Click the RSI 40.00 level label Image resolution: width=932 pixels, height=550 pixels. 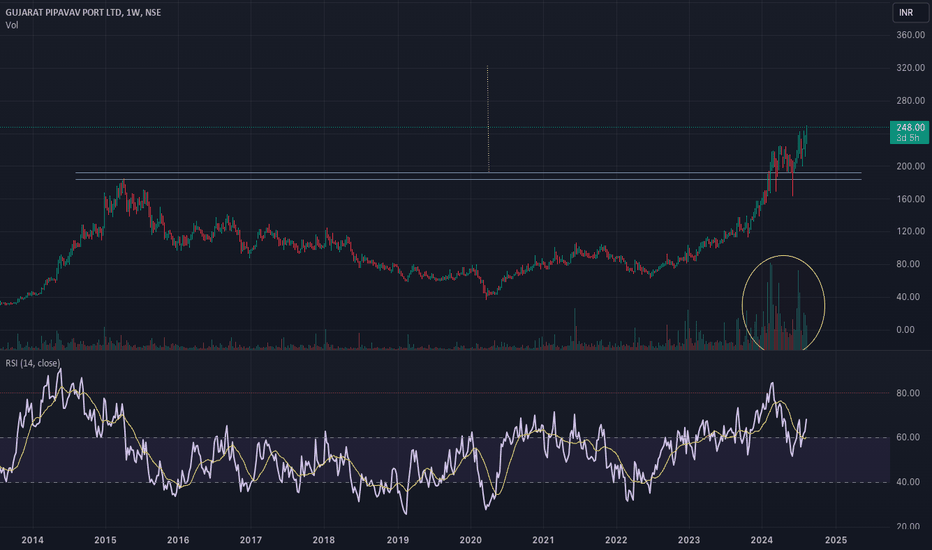tap(908, 482)
